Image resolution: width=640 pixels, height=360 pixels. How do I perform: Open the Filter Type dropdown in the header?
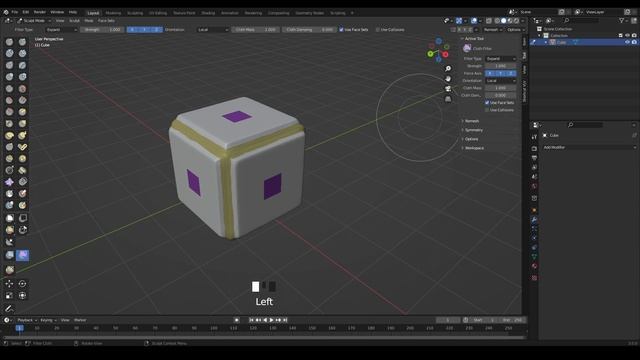61,30
